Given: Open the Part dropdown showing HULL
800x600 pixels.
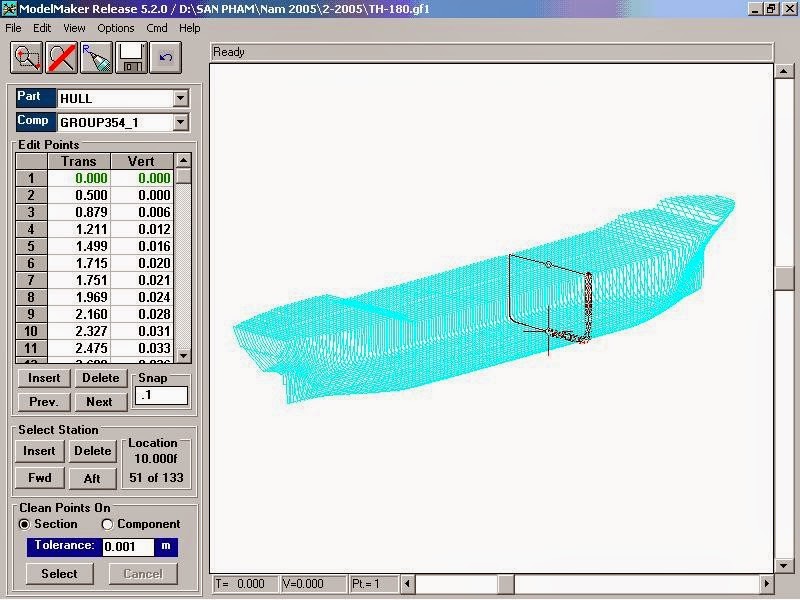Looking at the screenshot, I should pyautogui.click(x=182, y=97).
